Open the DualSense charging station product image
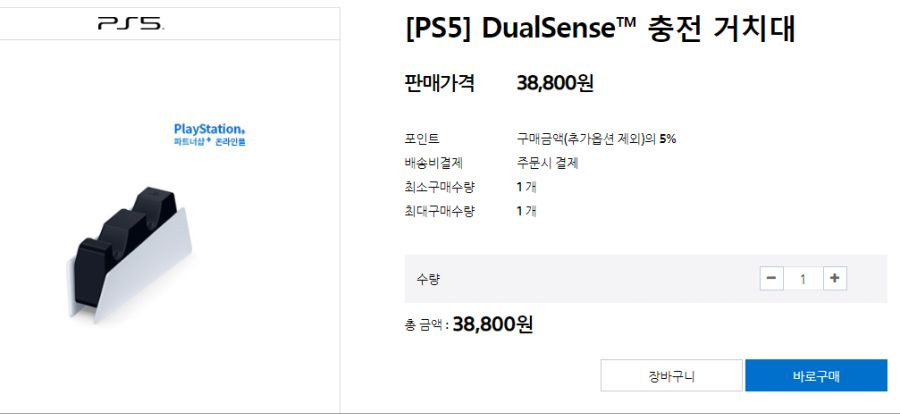The image size is (900, 414). point(129,254)
